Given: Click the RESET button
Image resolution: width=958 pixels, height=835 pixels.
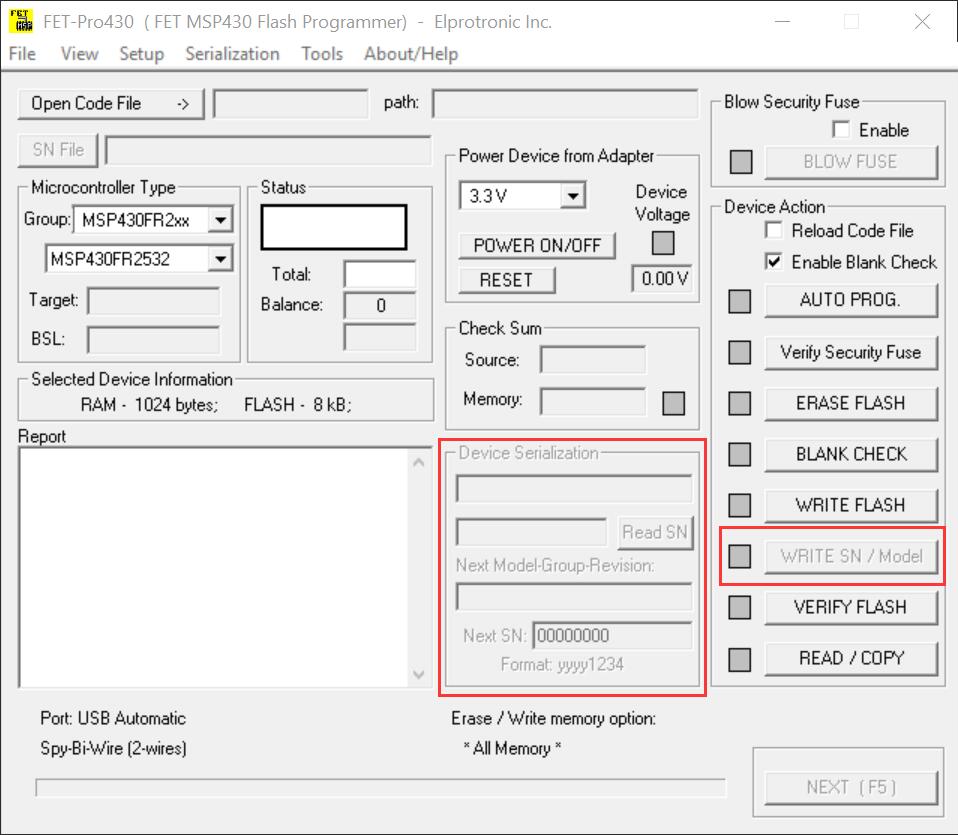Looking at the screenshot, I should point(506,280).
